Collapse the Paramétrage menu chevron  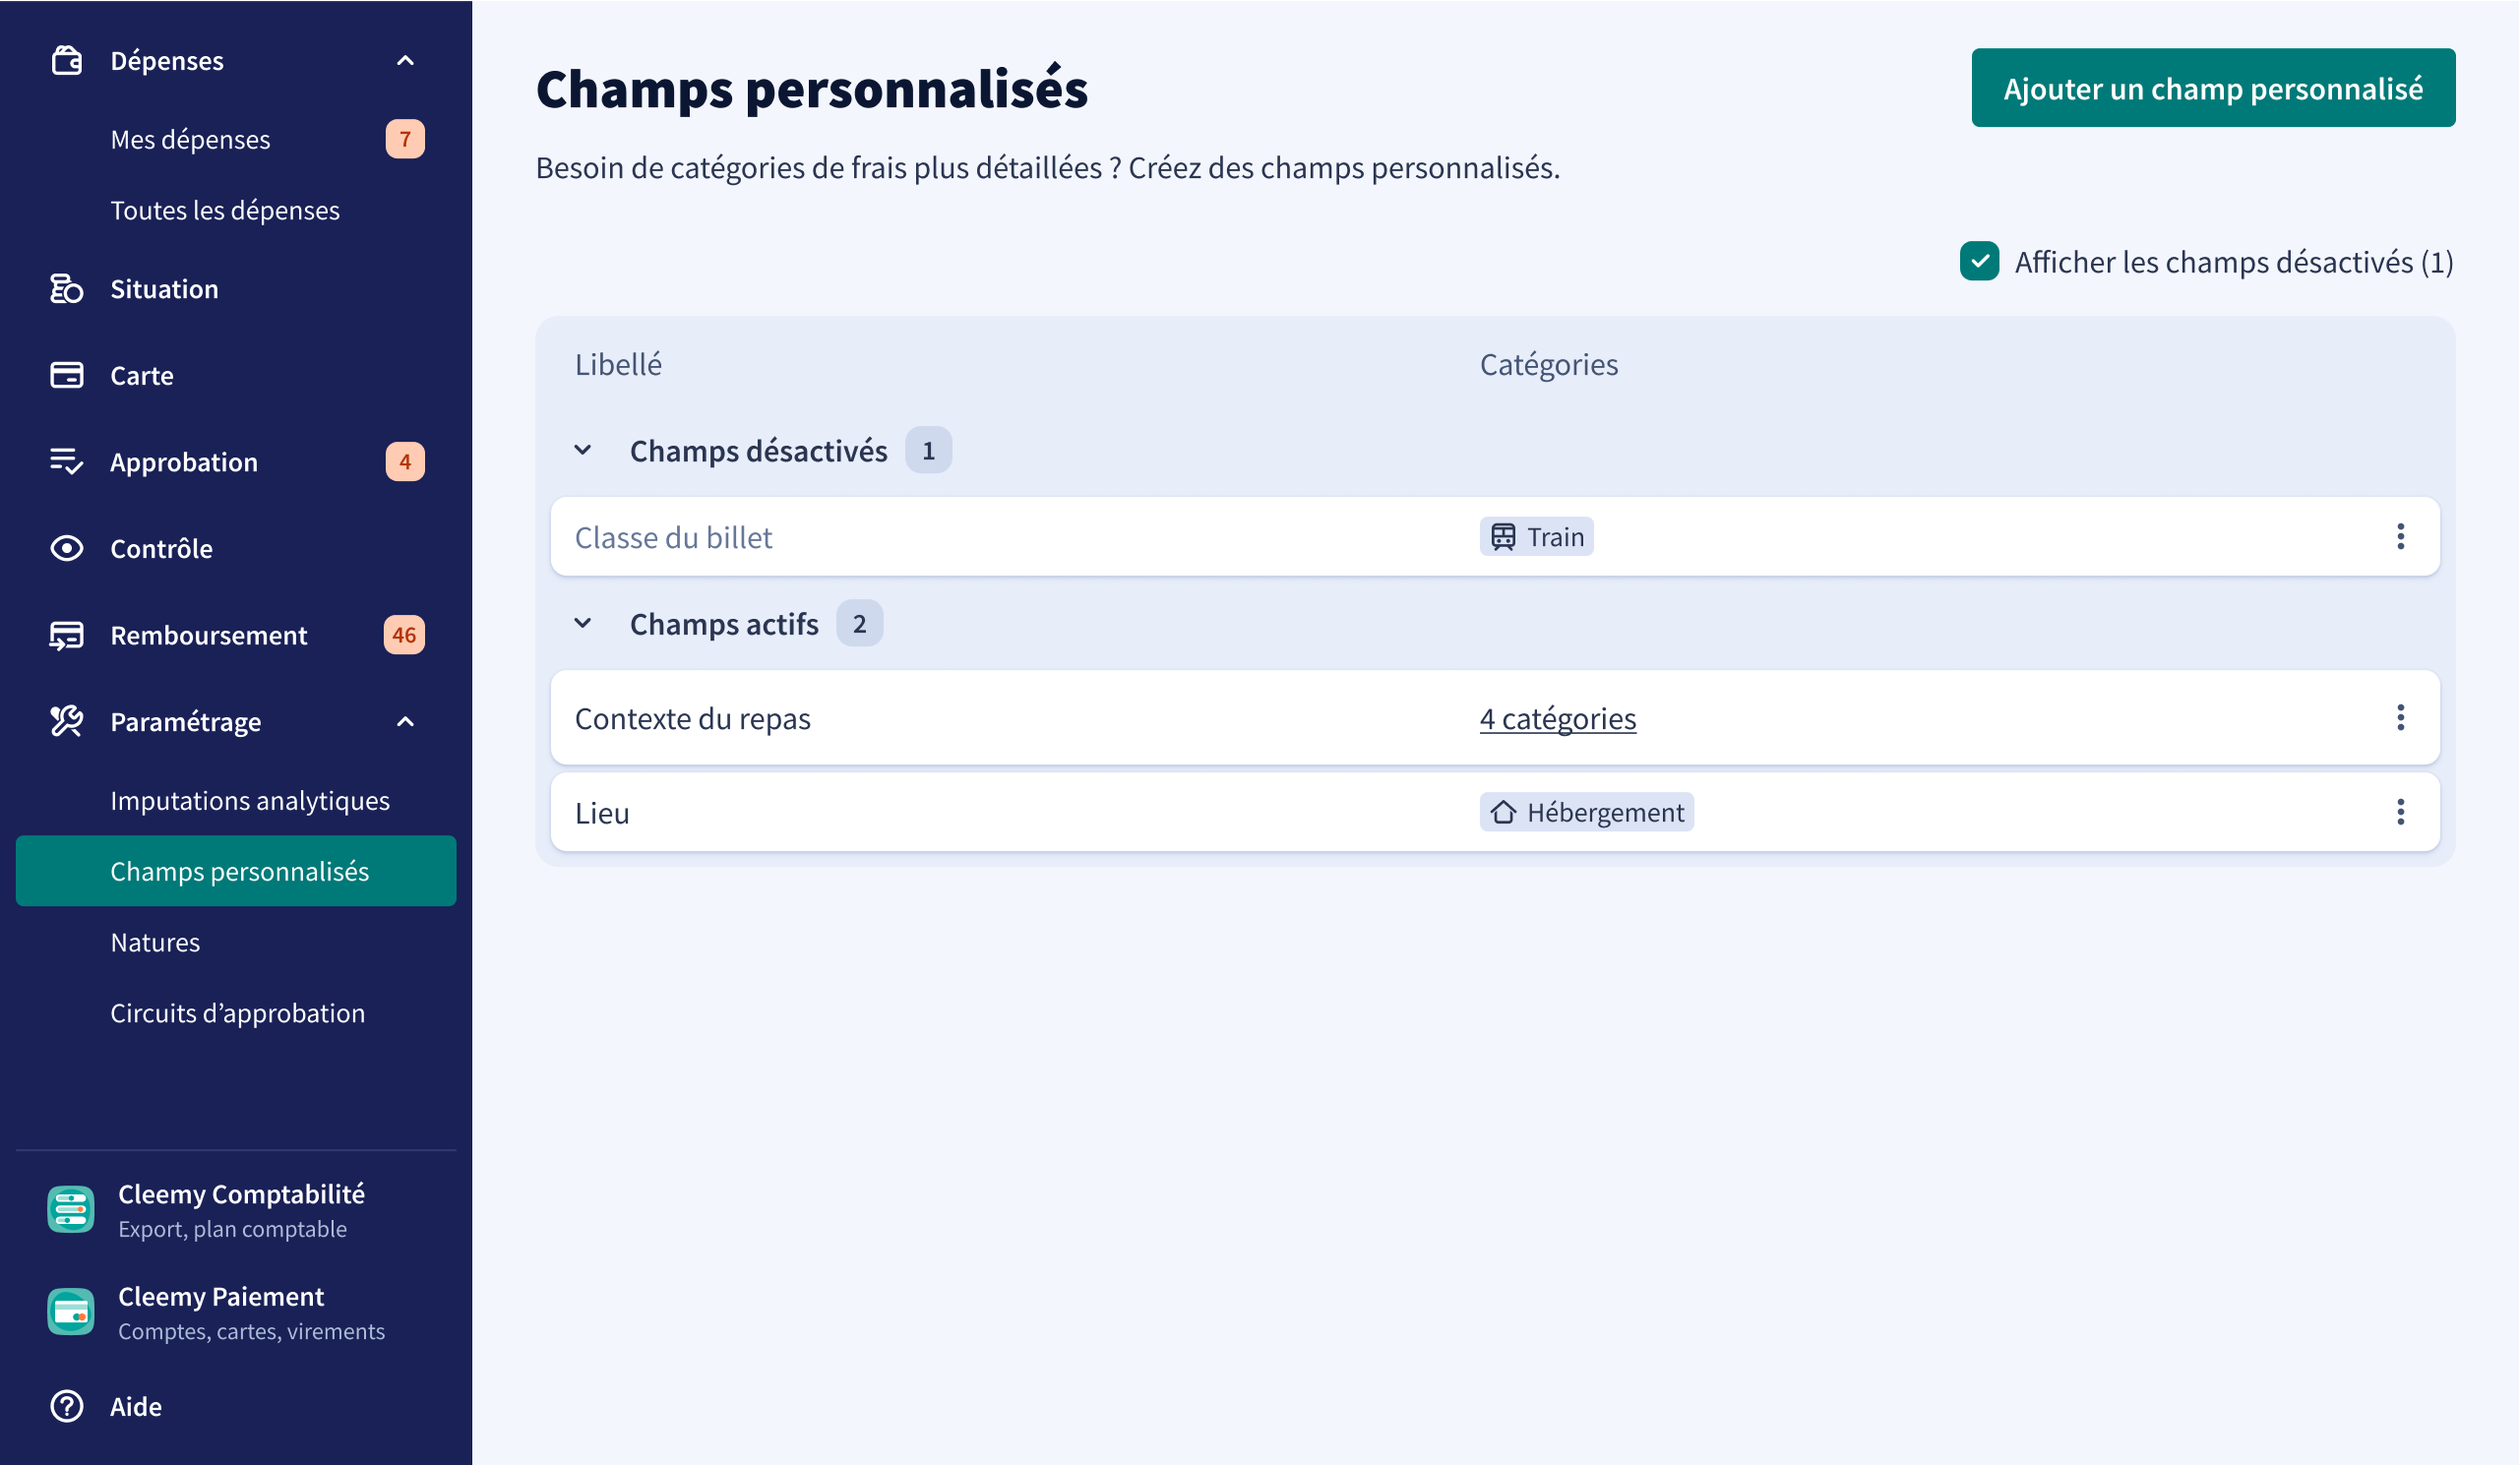coord(405,722)
